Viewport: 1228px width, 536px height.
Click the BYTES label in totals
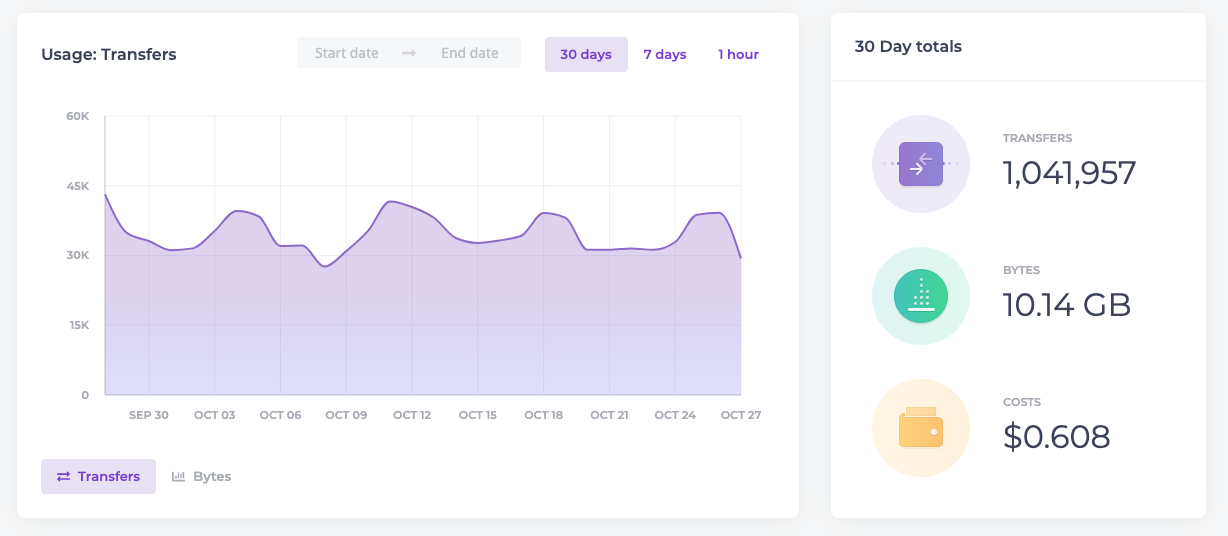coord(1022,270)
